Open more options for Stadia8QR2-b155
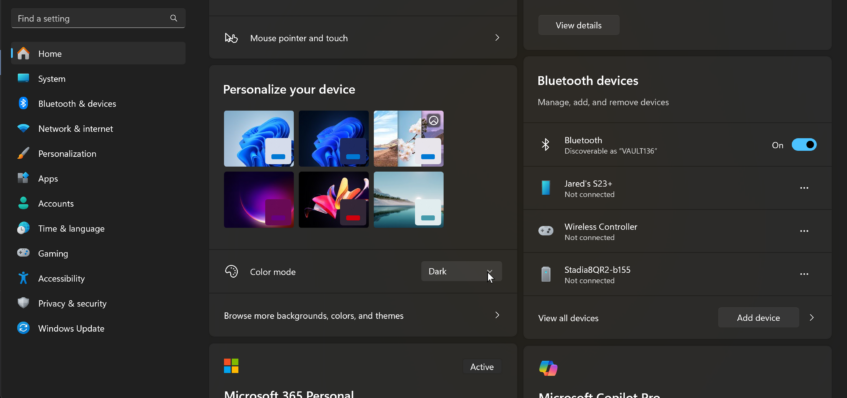Screen dimensions: 847x398 tap(804, 274)
